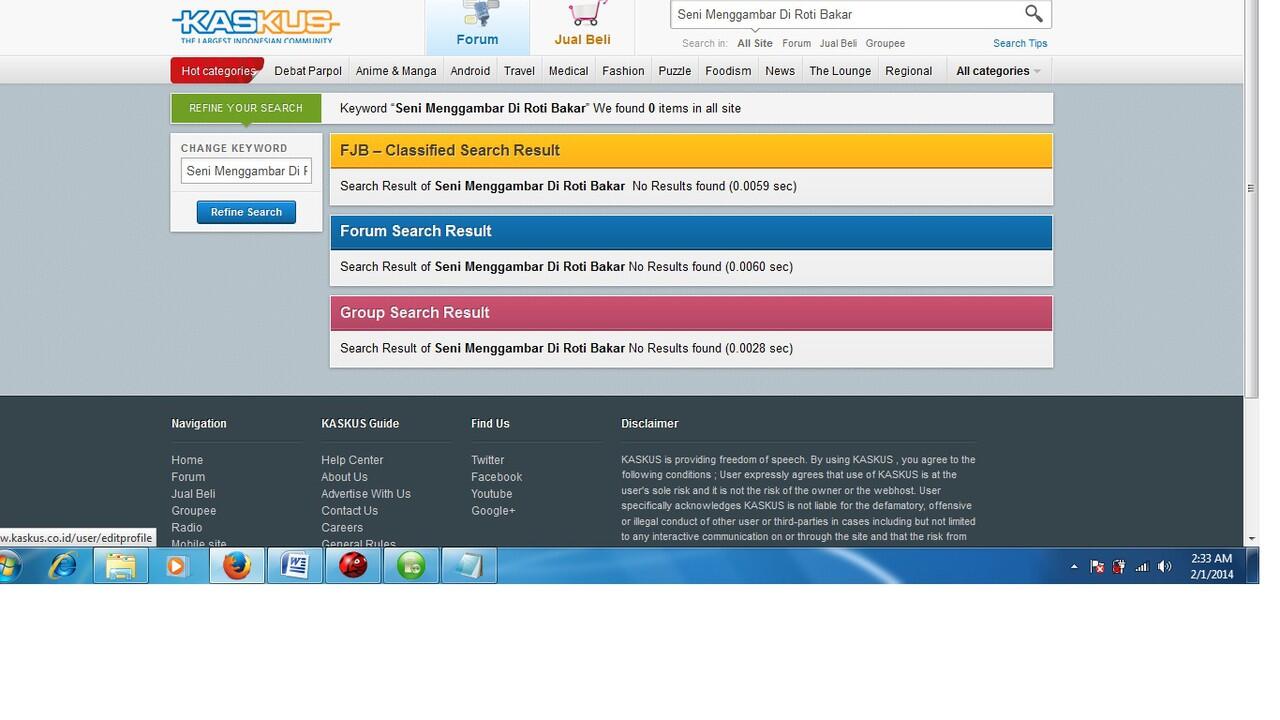Click the vertical scrollbar down arrow
Screen dimensions: 1280x720
click(1251, 539)
